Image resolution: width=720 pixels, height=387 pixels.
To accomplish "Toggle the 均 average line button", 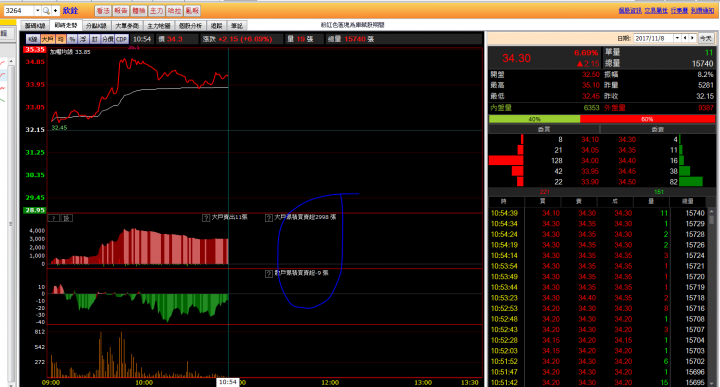I will tap(61, 39).
